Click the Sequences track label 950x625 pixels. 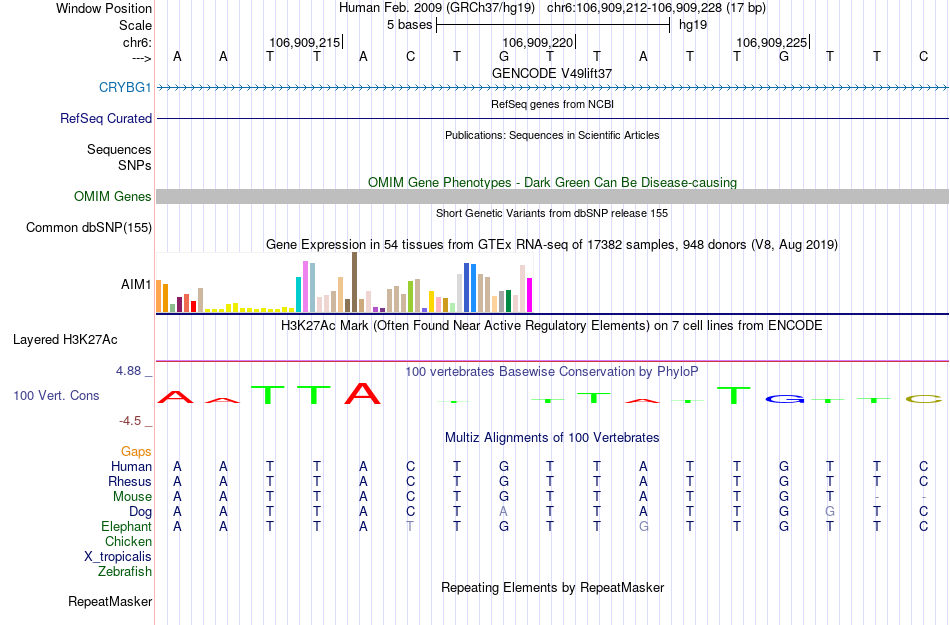tap(119, 149)
